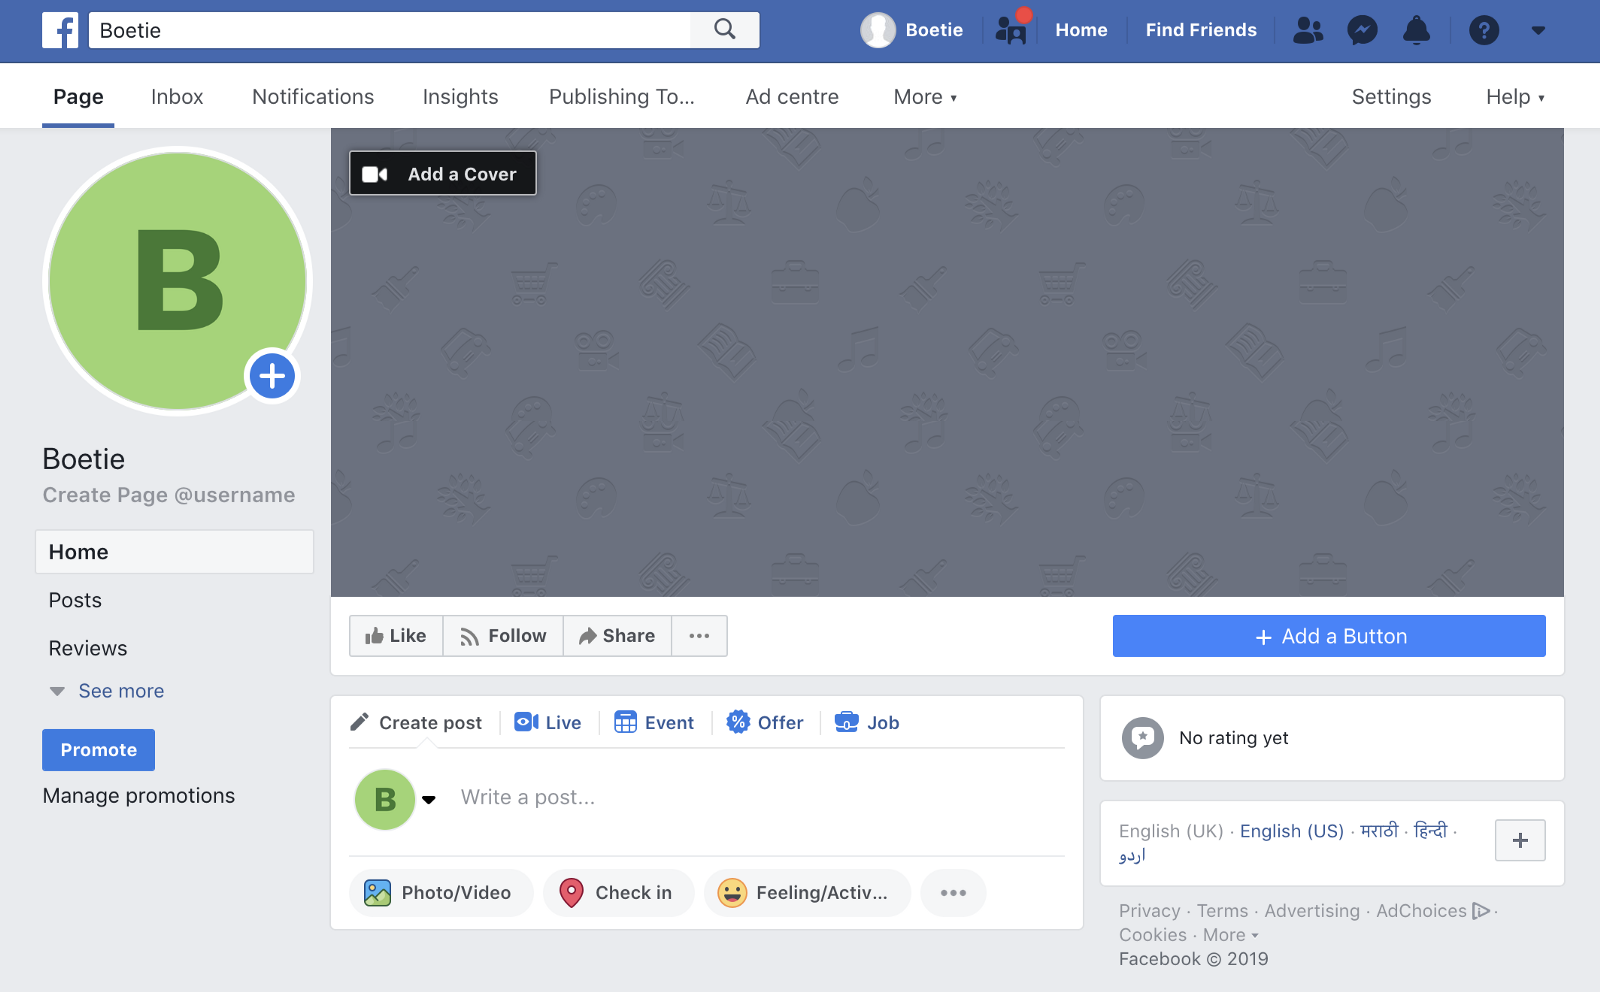Select Posts in the left sidebar
The height and width of the screenshot is (992, 1600).
click(x=75, y=600)
